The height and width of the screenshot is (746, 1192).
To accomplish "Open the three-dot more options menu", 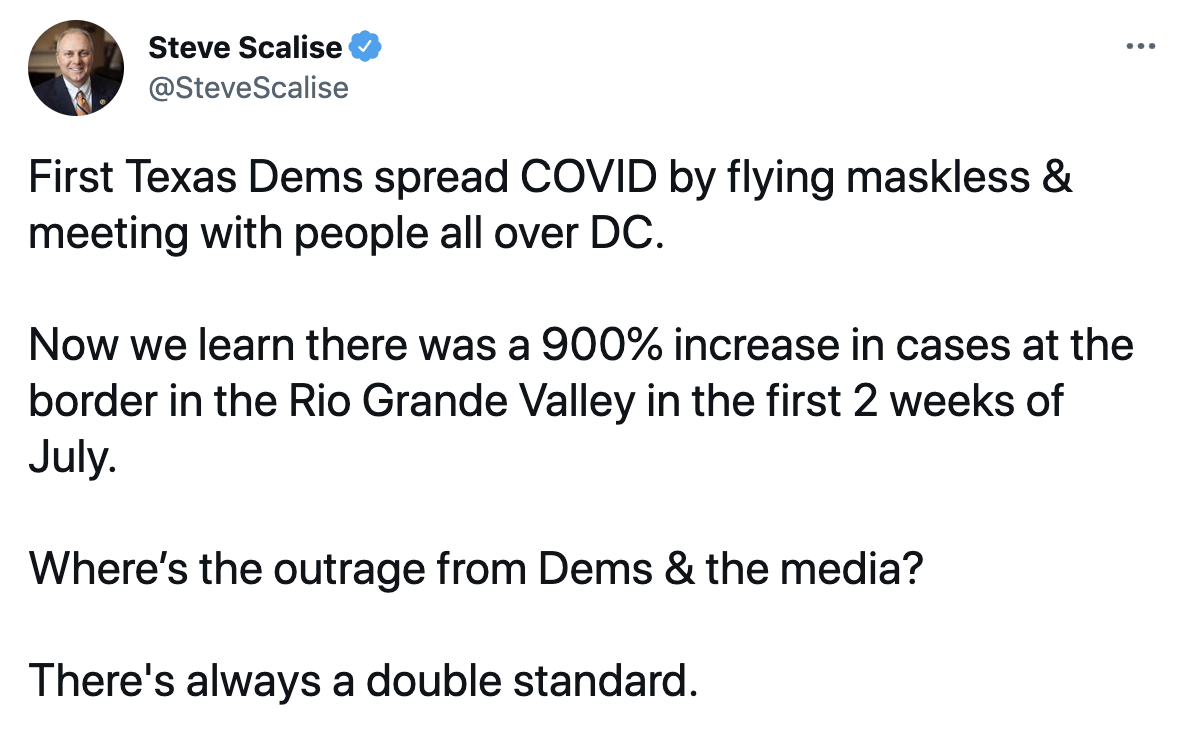I will [x=1140, y=47].
